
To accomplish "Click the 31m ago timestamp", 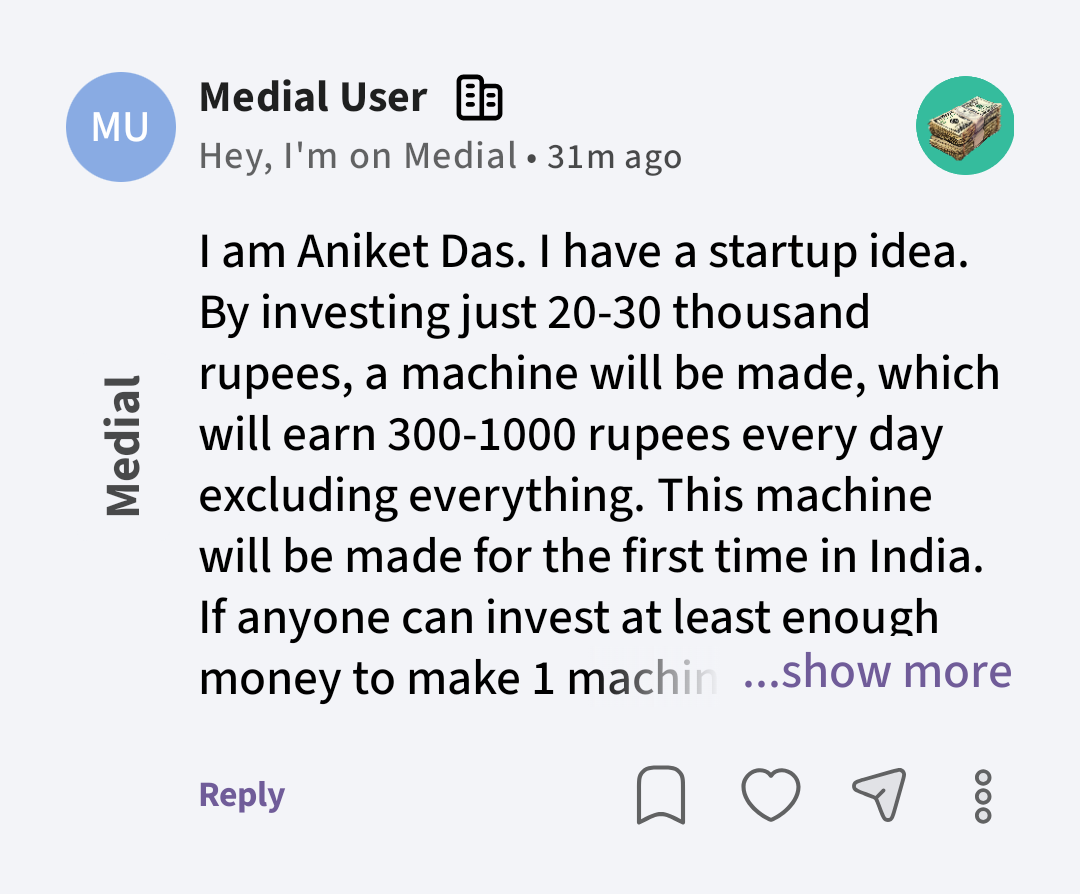I will 614,158.
